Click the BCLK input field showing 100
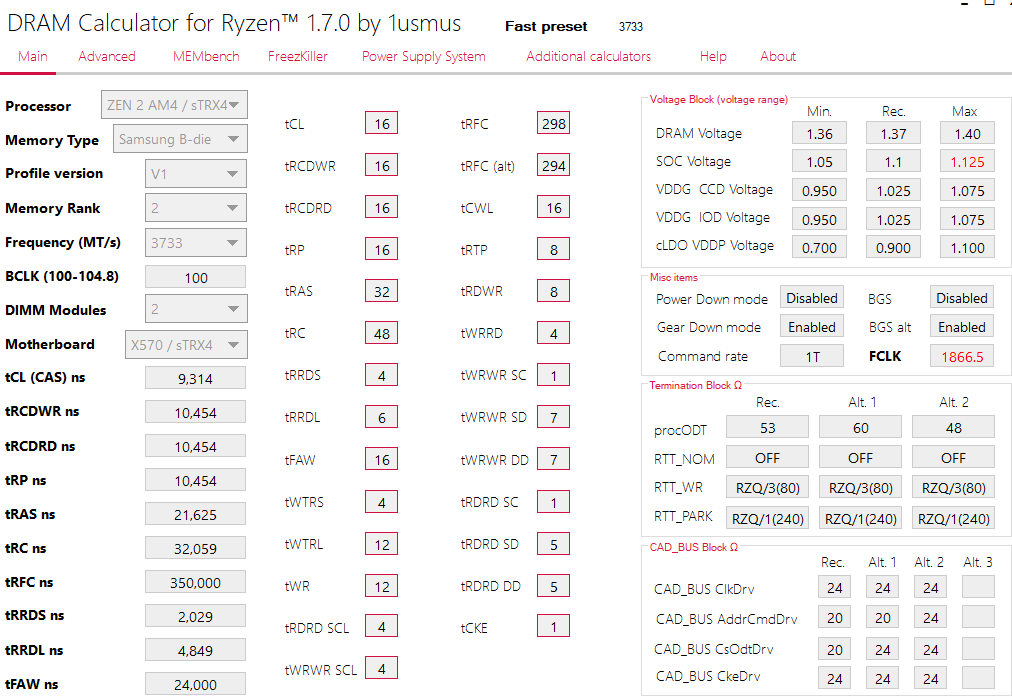 [196, 277]
